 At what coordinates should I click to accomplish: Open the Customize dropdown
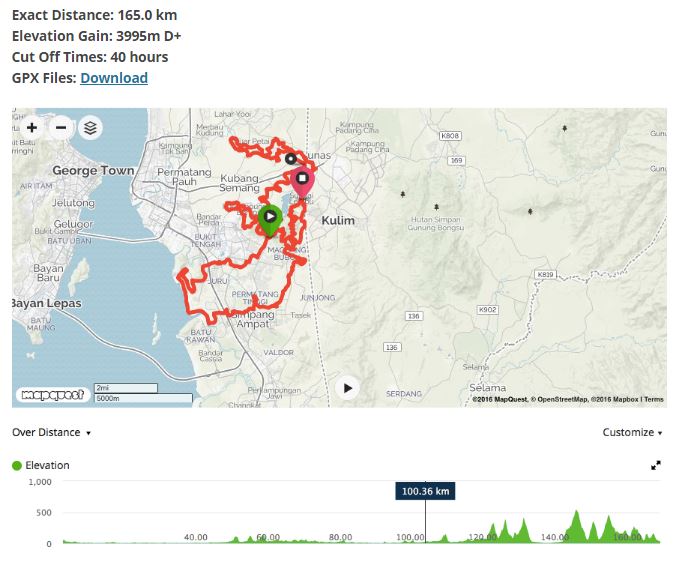tap(632, 432)
